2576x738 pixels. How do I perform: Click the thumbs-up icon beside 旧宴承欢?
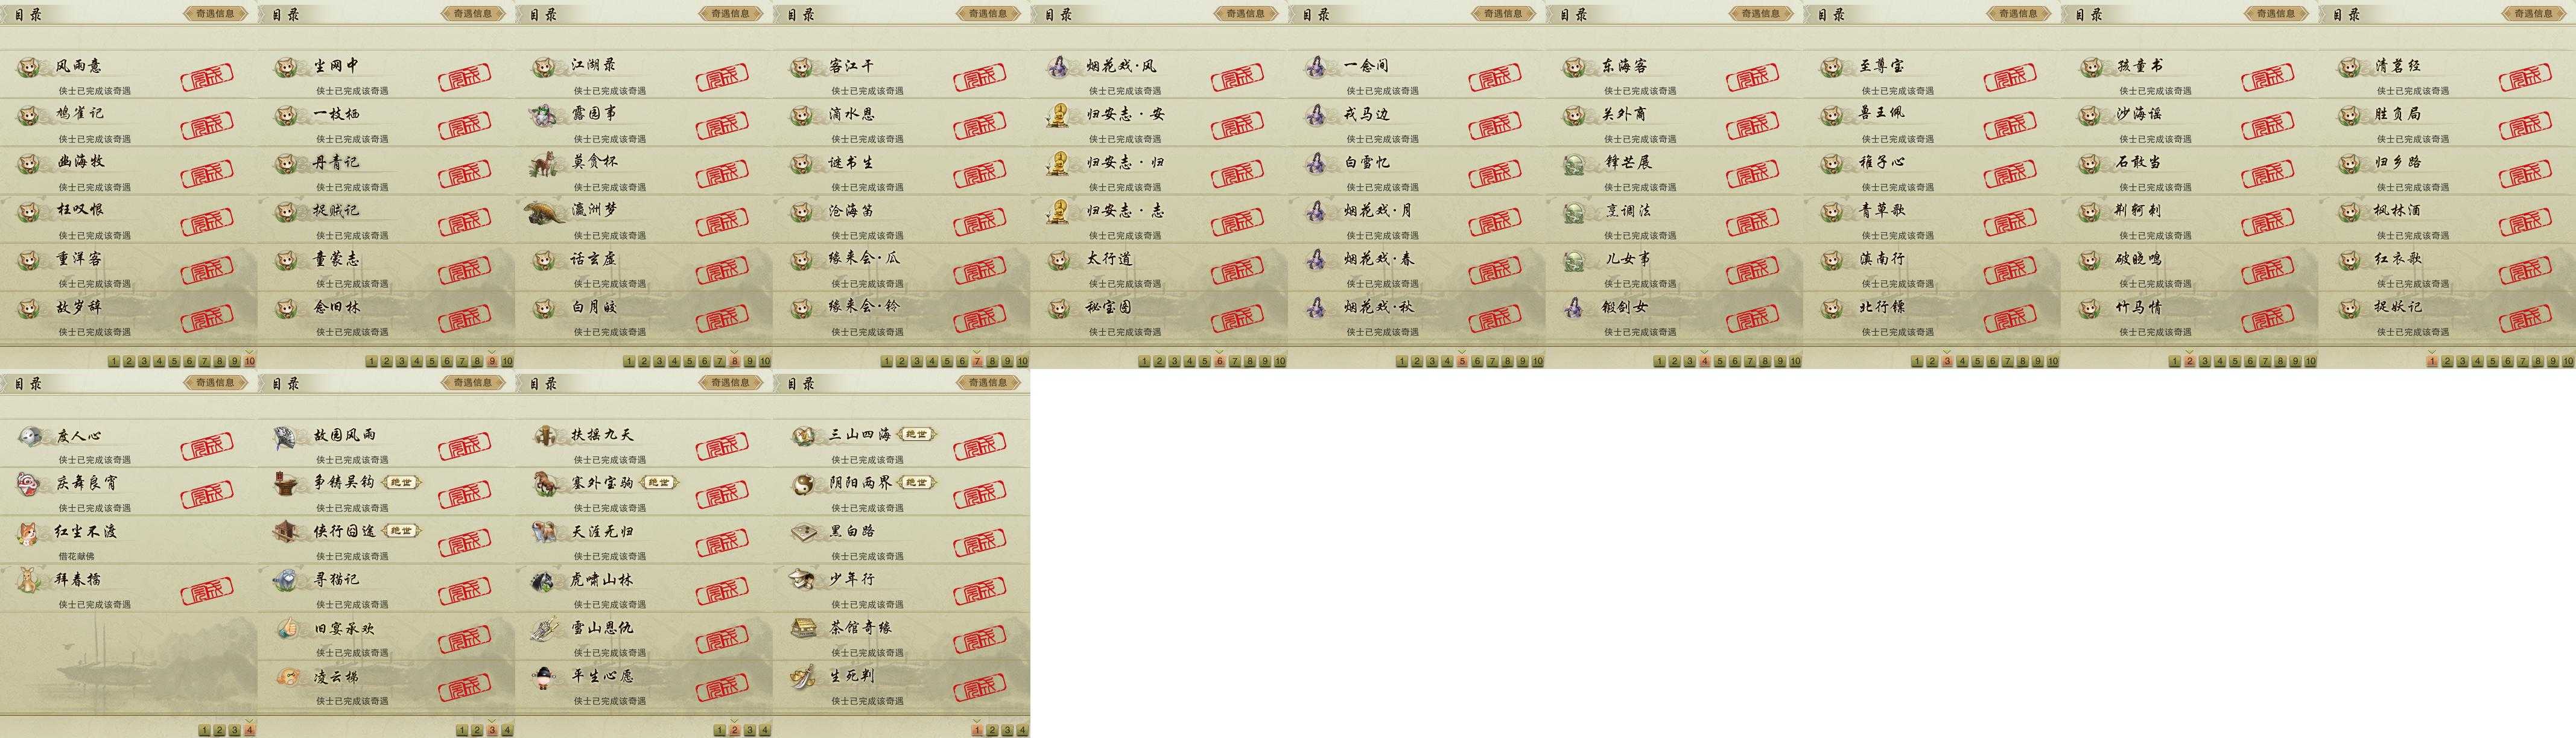pyautogui.click(x=287, y=628)
